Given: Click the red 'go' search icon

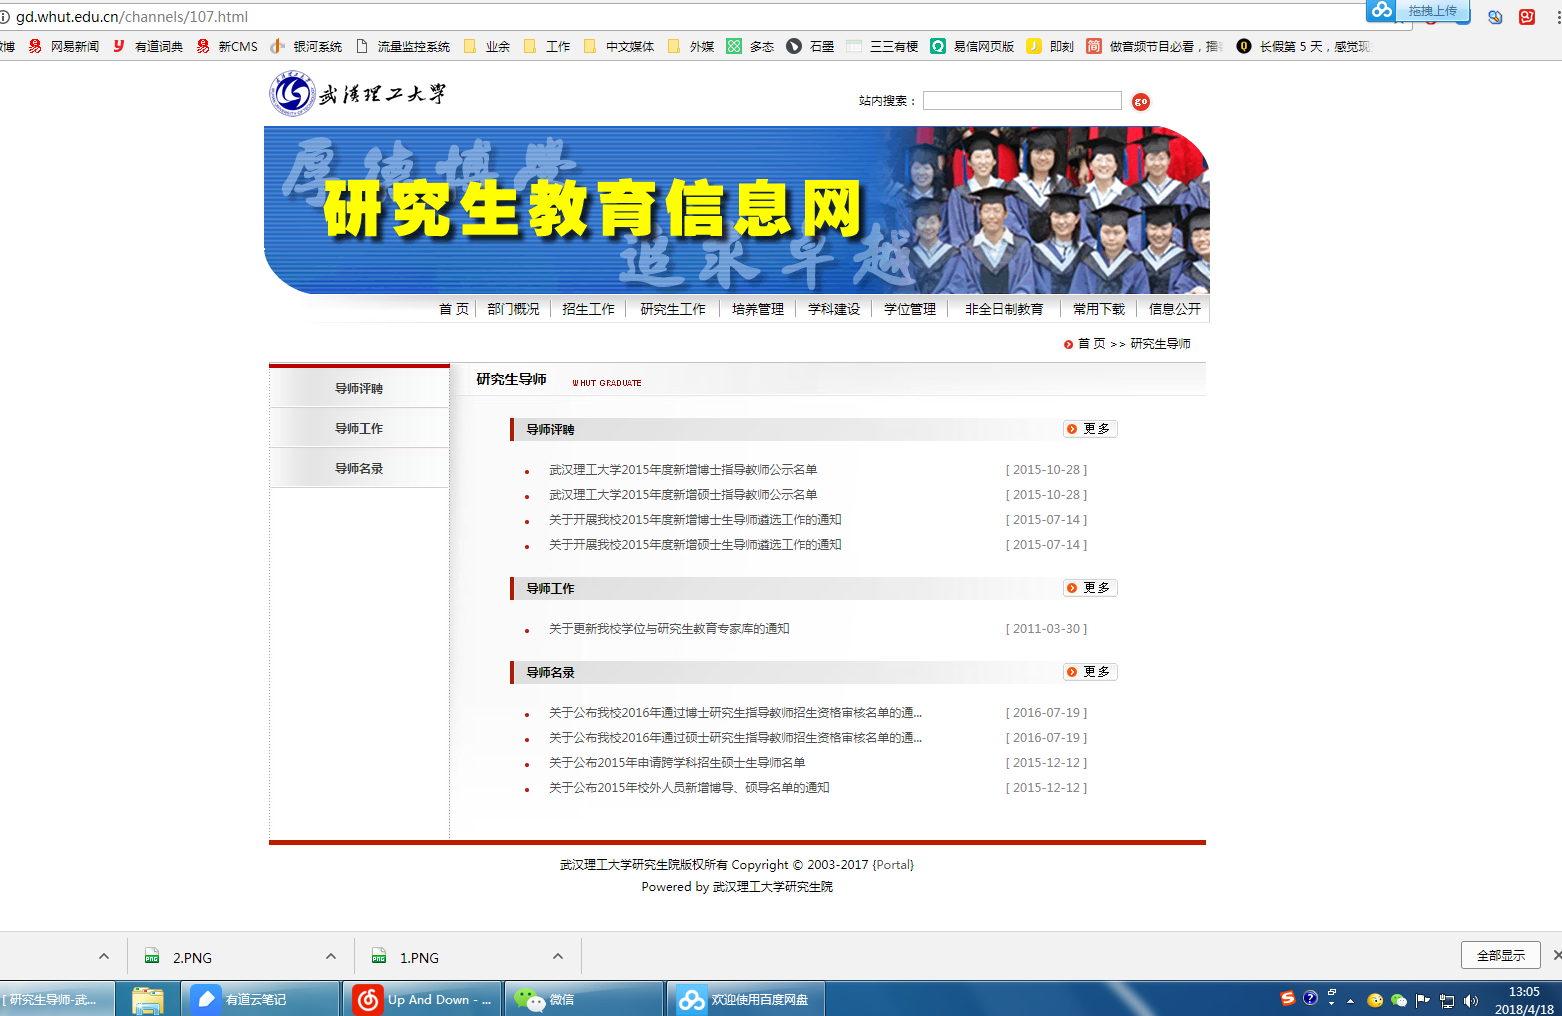Looking at the screenshot, I should pyautogui.click(x=1141, y=102).
